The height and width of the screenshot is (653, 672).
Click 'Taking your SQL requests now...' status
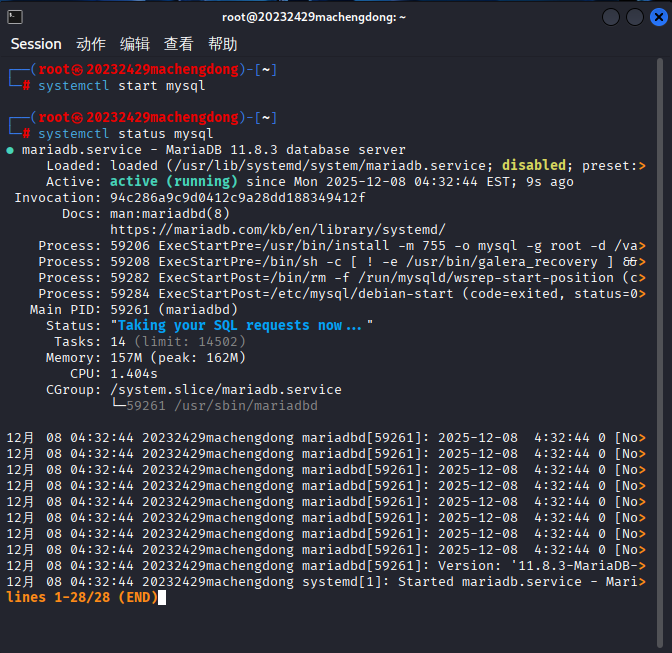click(240, 326)
